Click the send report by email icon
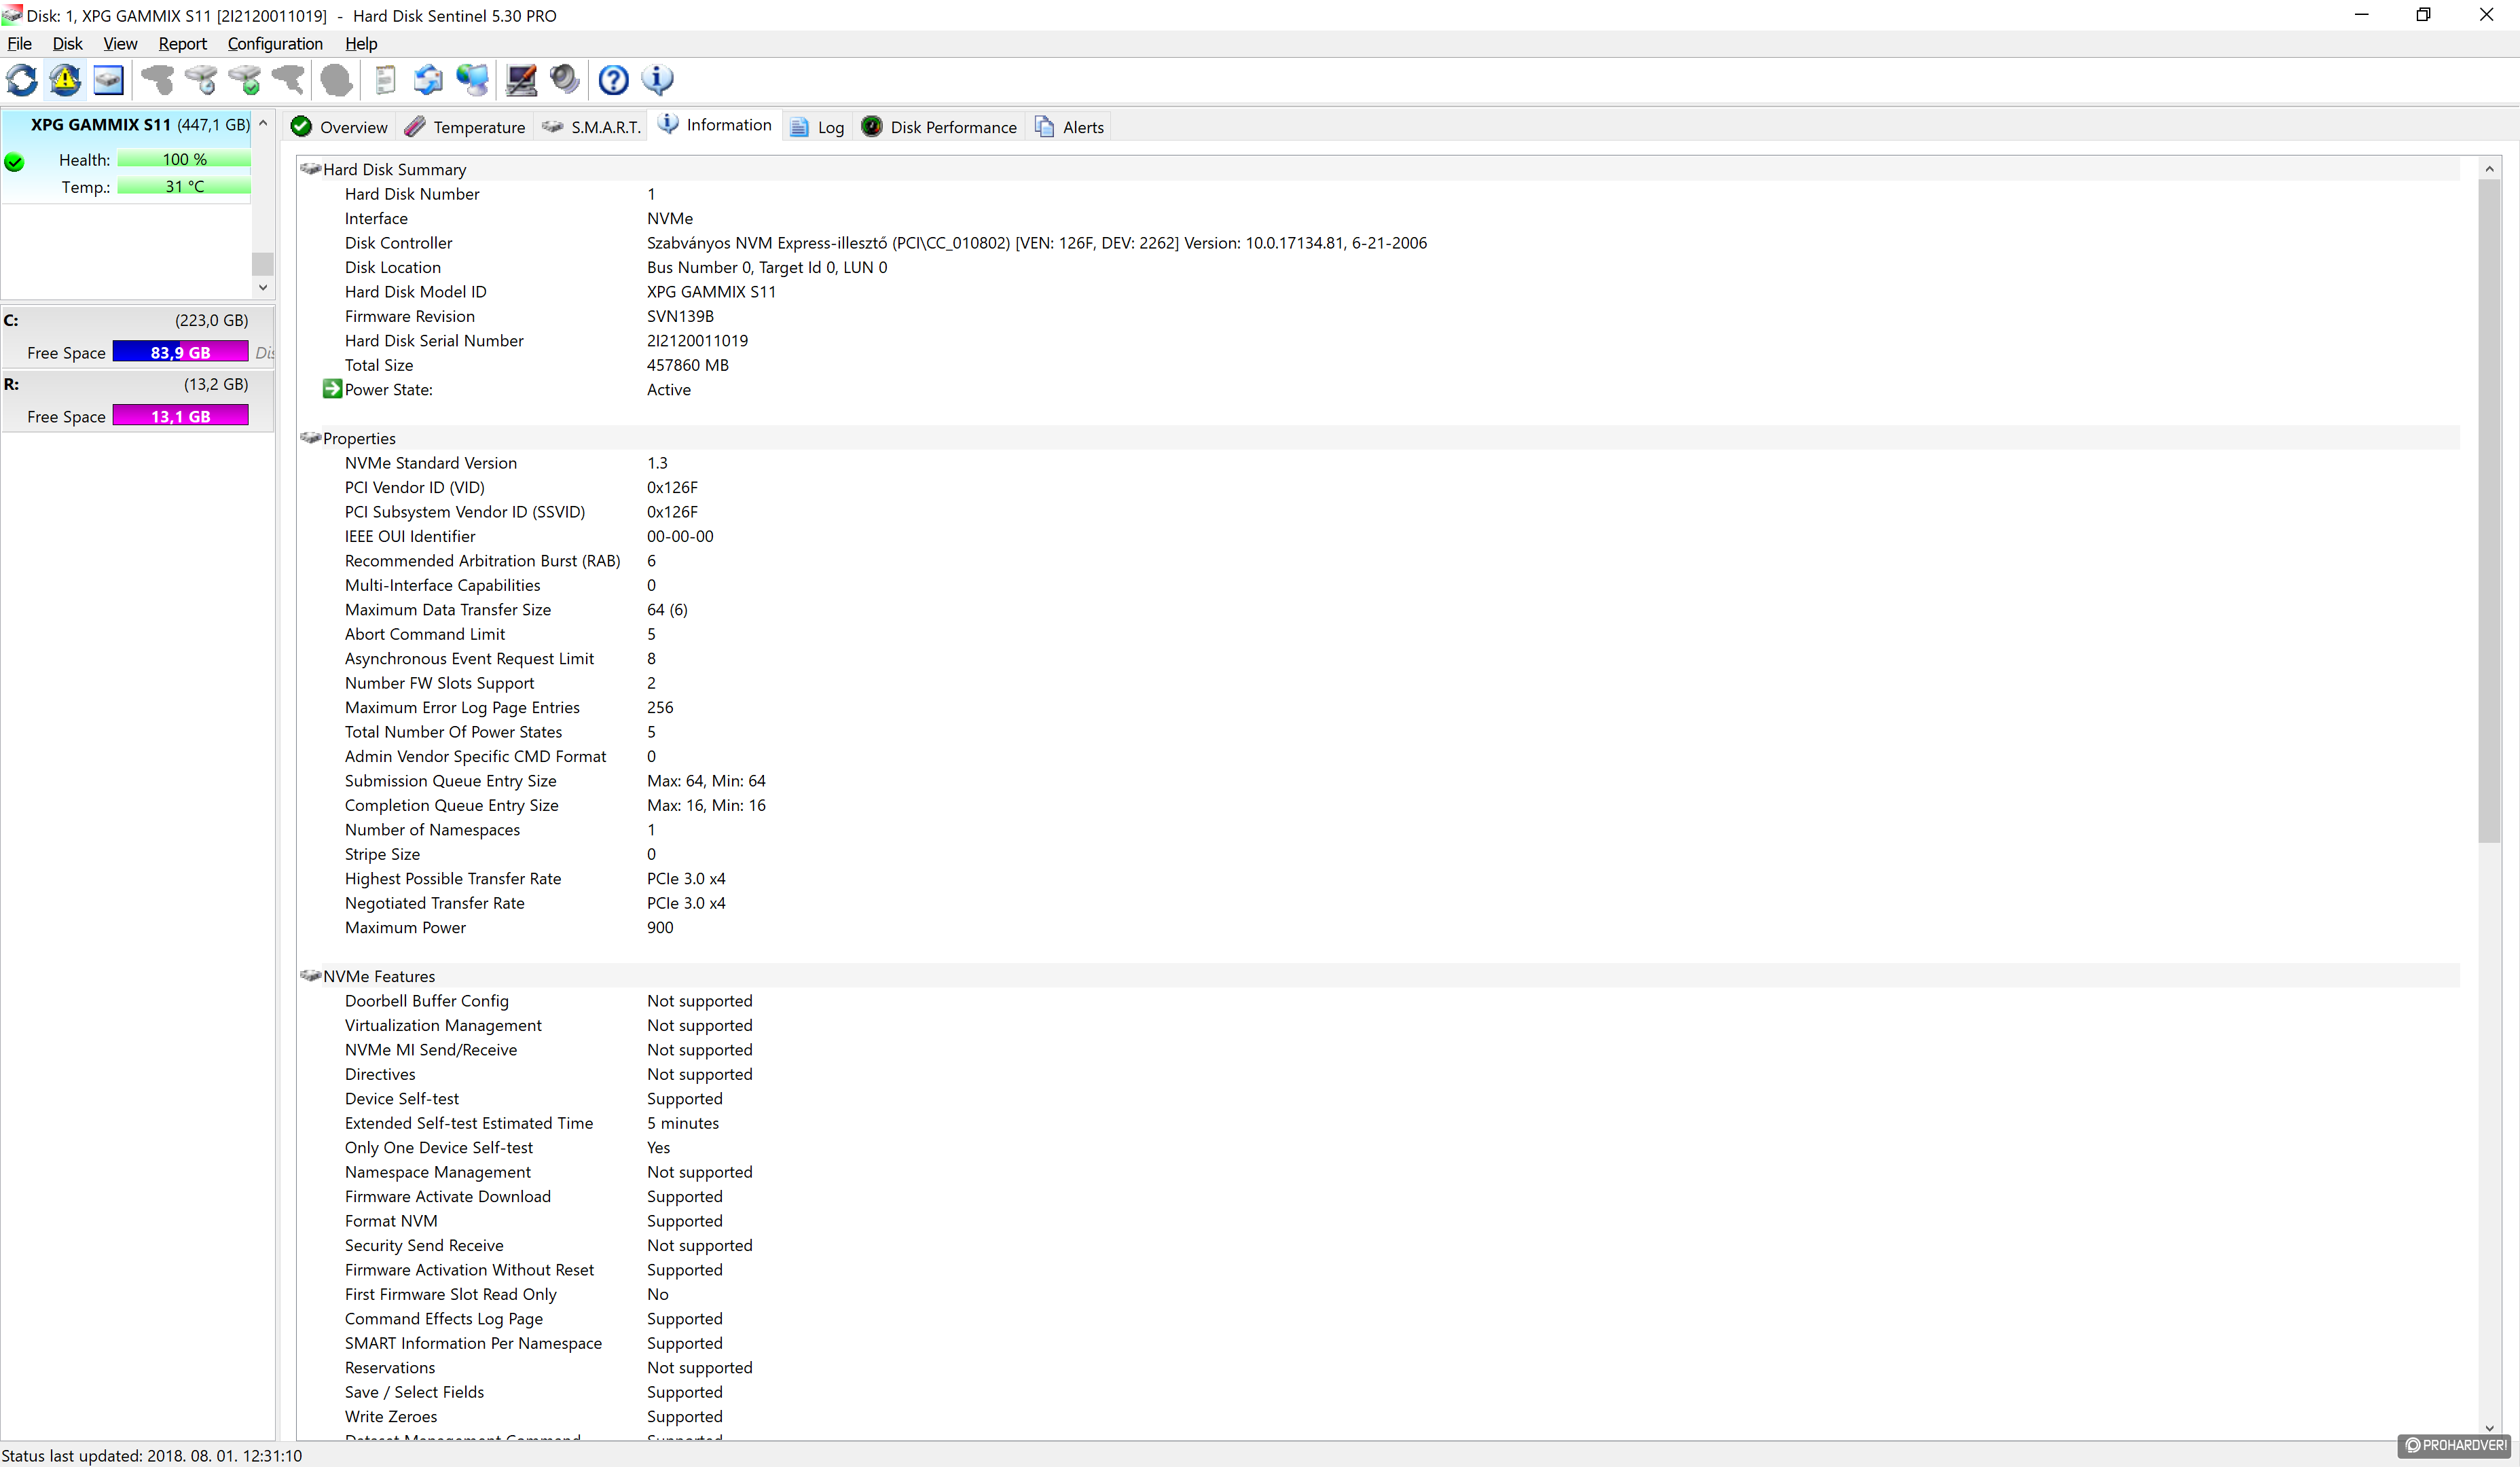 428,80
